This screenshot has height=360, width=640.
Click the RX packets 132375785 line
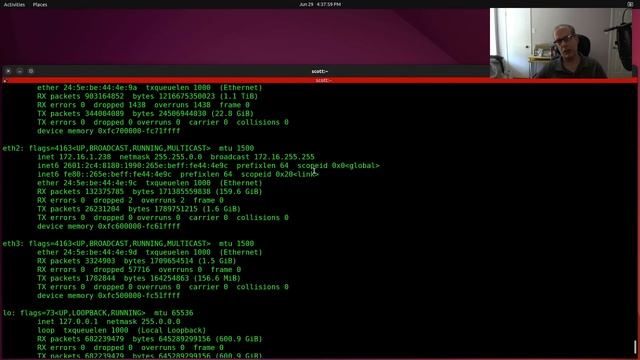tap(150, 191)
